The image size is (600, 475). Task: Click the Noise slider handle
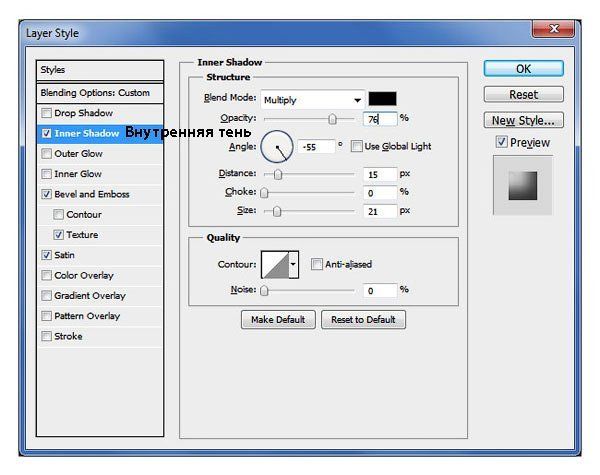[x=264, y=291]
